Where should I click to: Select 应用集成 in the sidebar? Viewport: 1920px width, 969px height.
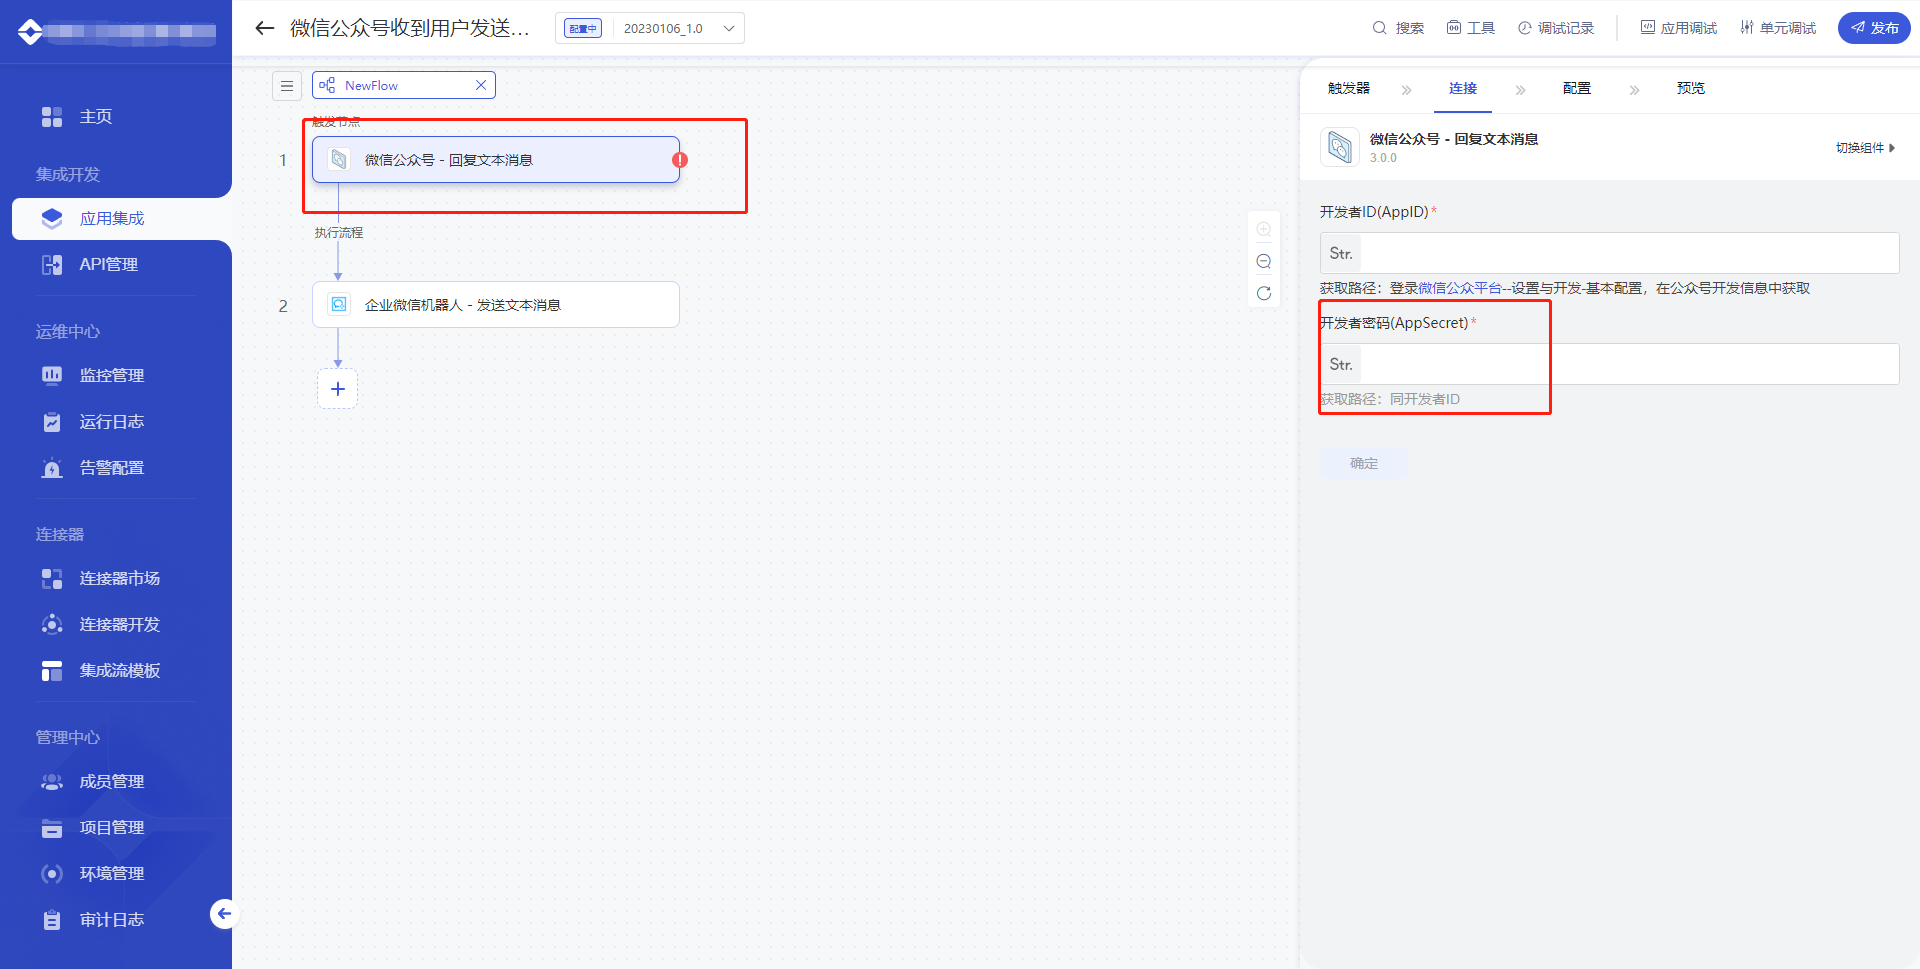pos(122,219)
